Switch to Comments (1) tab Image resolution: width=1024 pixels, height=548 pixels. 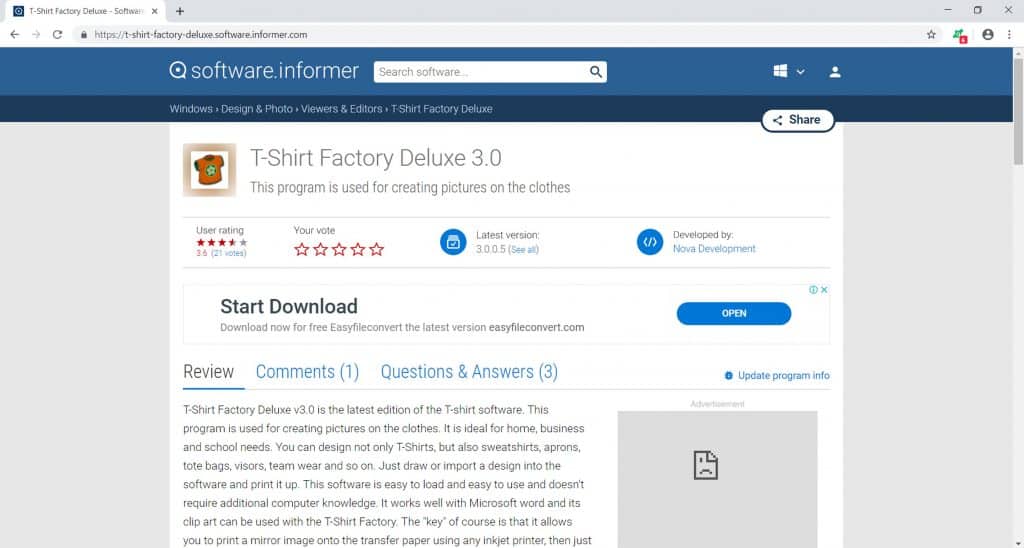click(307, 372)
